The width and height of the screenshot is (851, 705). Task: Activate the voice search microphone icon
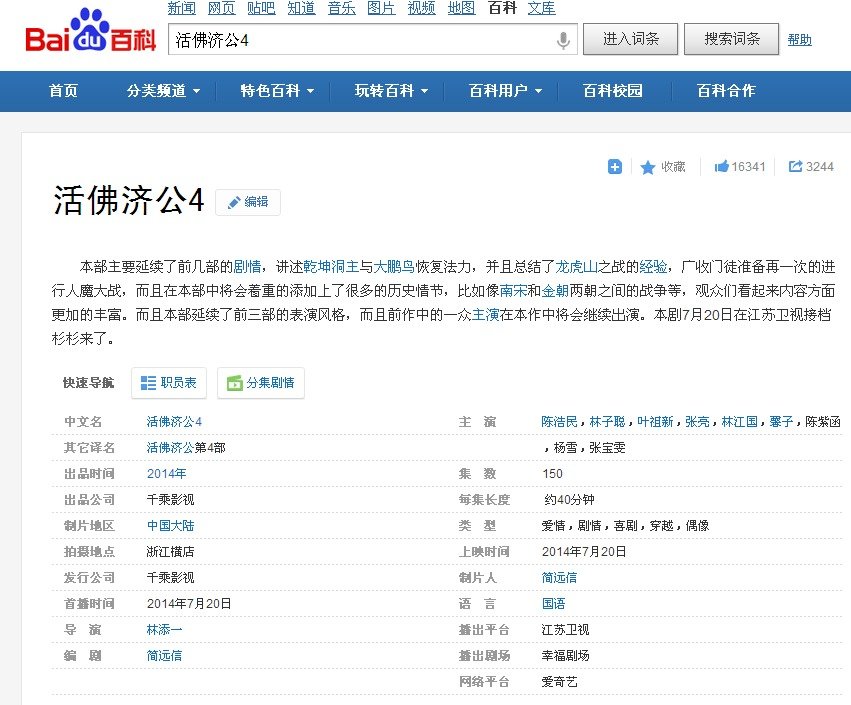coord(562,40)
